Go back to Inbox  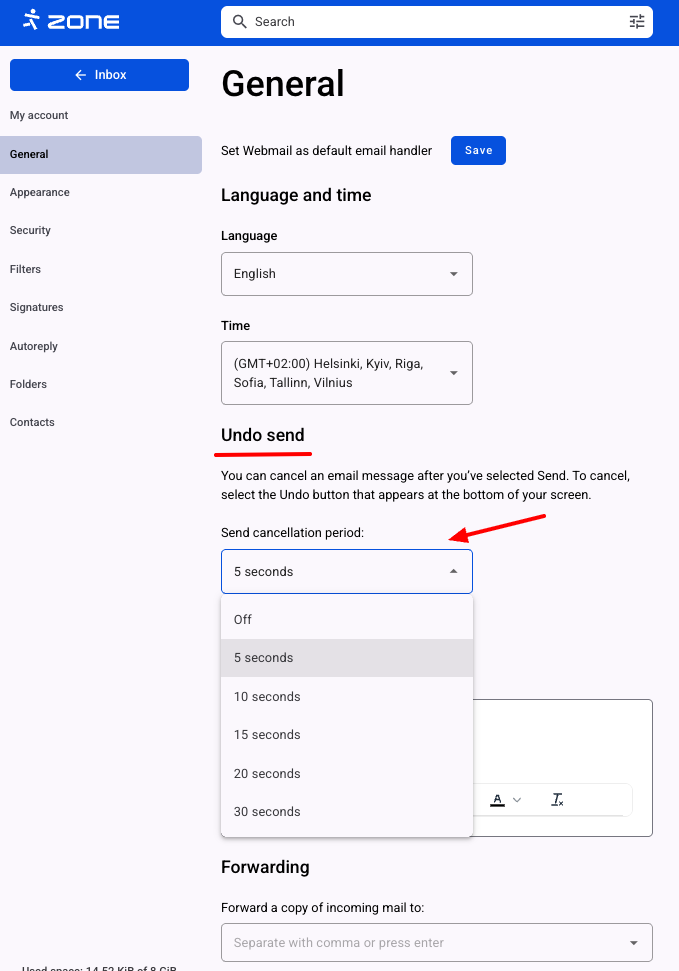[99, 75]
